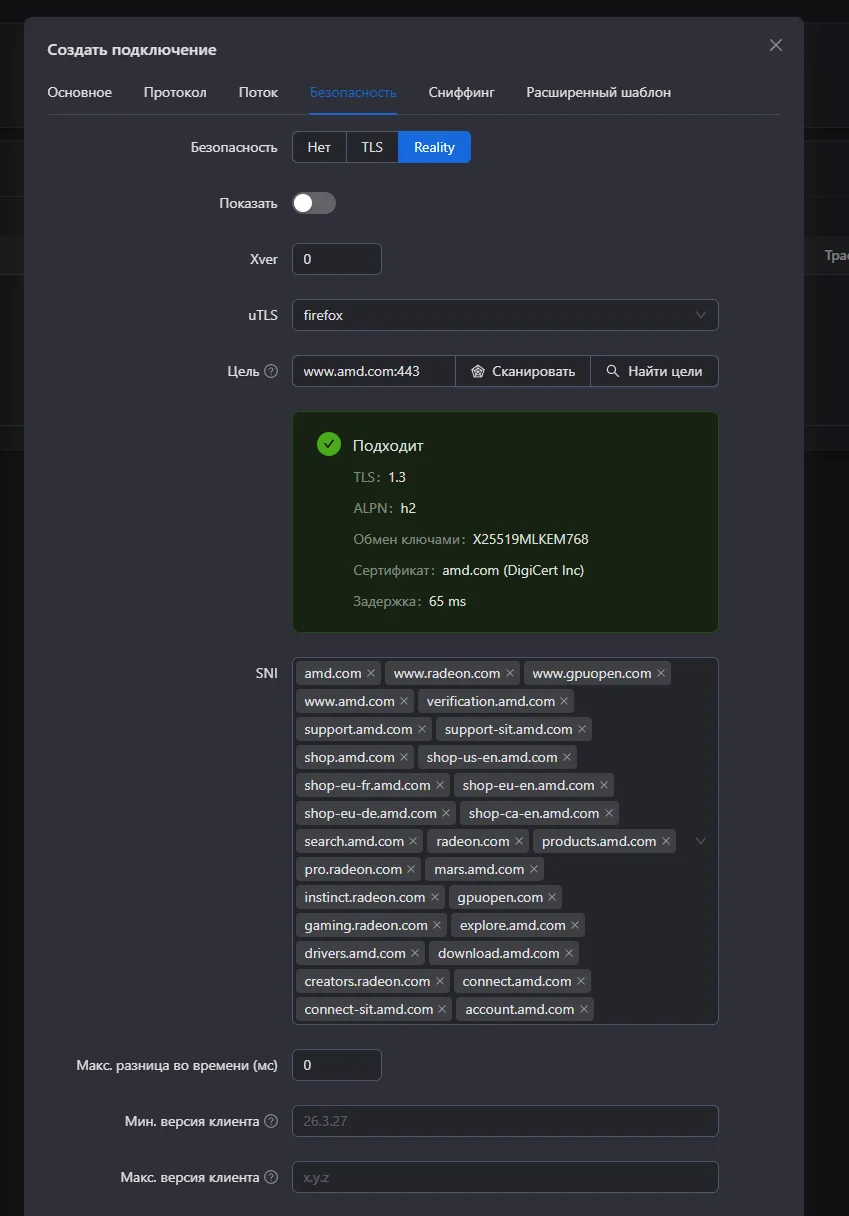
Task: Click Найти цели button
Action: tap(655, 371)
